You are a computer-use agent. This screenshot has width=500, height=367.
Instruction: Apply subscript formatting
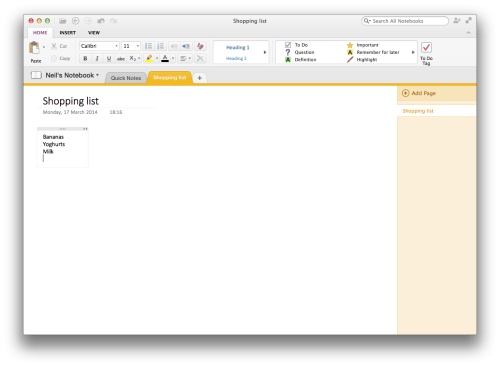click(132, 58)
